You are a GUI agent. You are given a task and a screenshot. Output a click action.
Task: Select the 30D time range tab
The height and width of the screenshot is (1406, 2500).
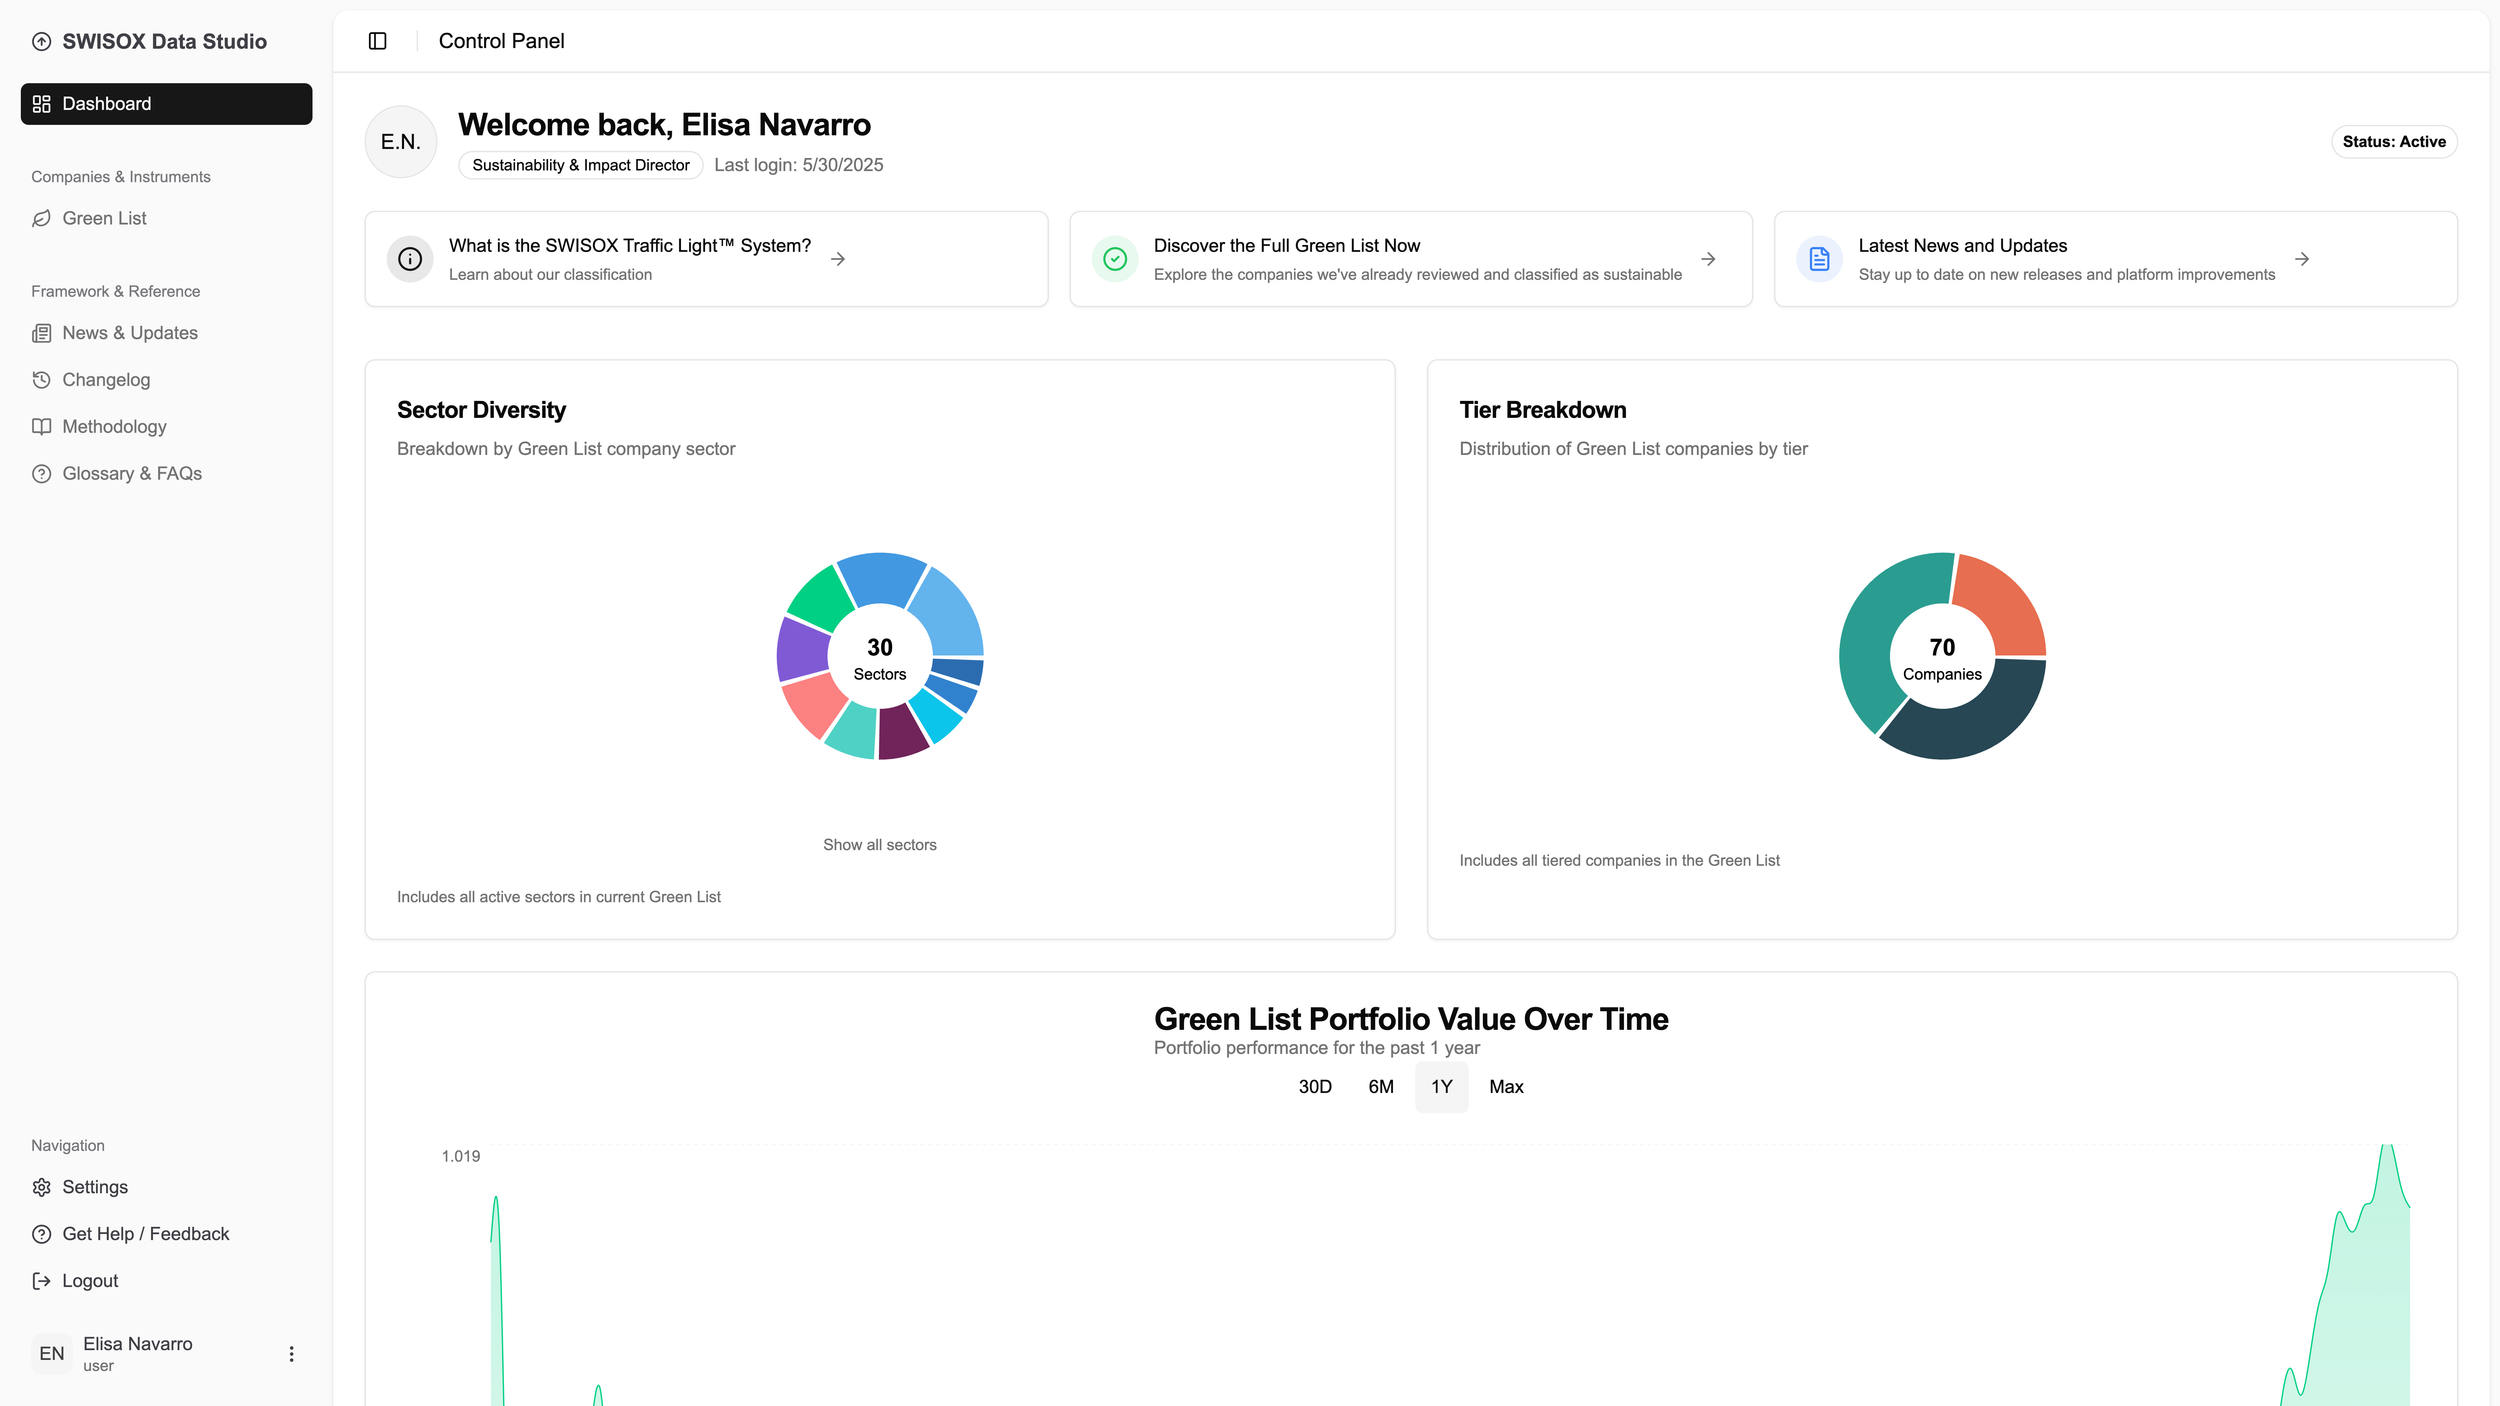pyautogui.click(x=1314, y=1087)
